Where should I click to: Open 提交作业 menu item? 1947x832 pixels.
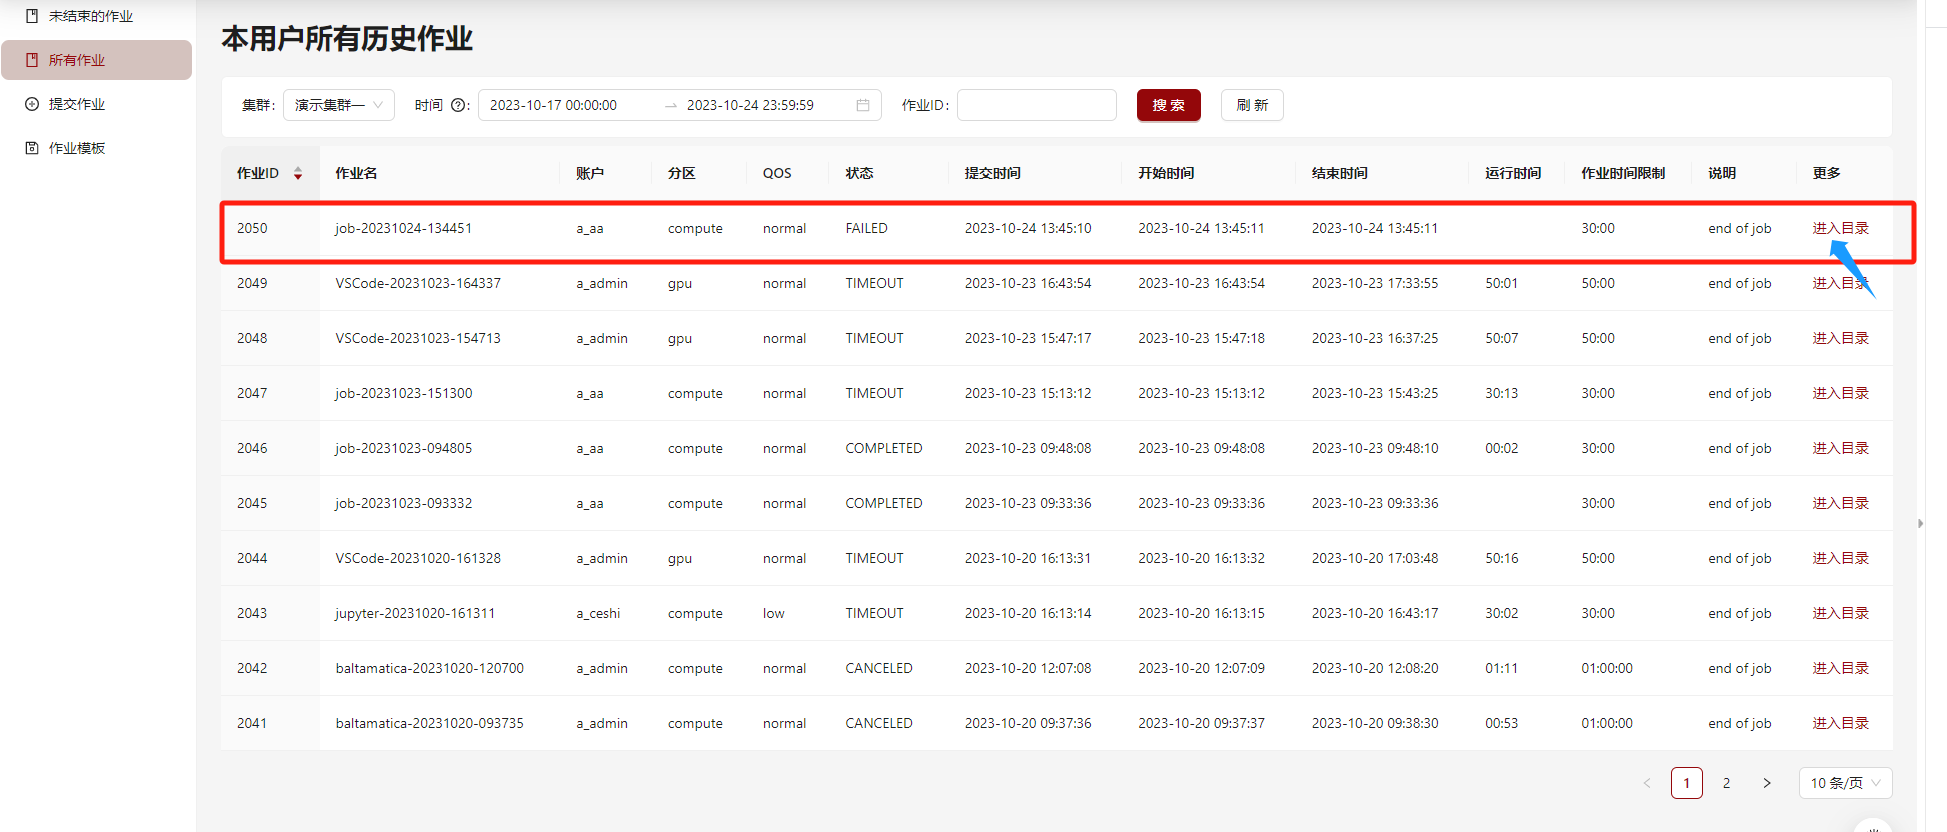pyautogui.click(x=77, y=104)
